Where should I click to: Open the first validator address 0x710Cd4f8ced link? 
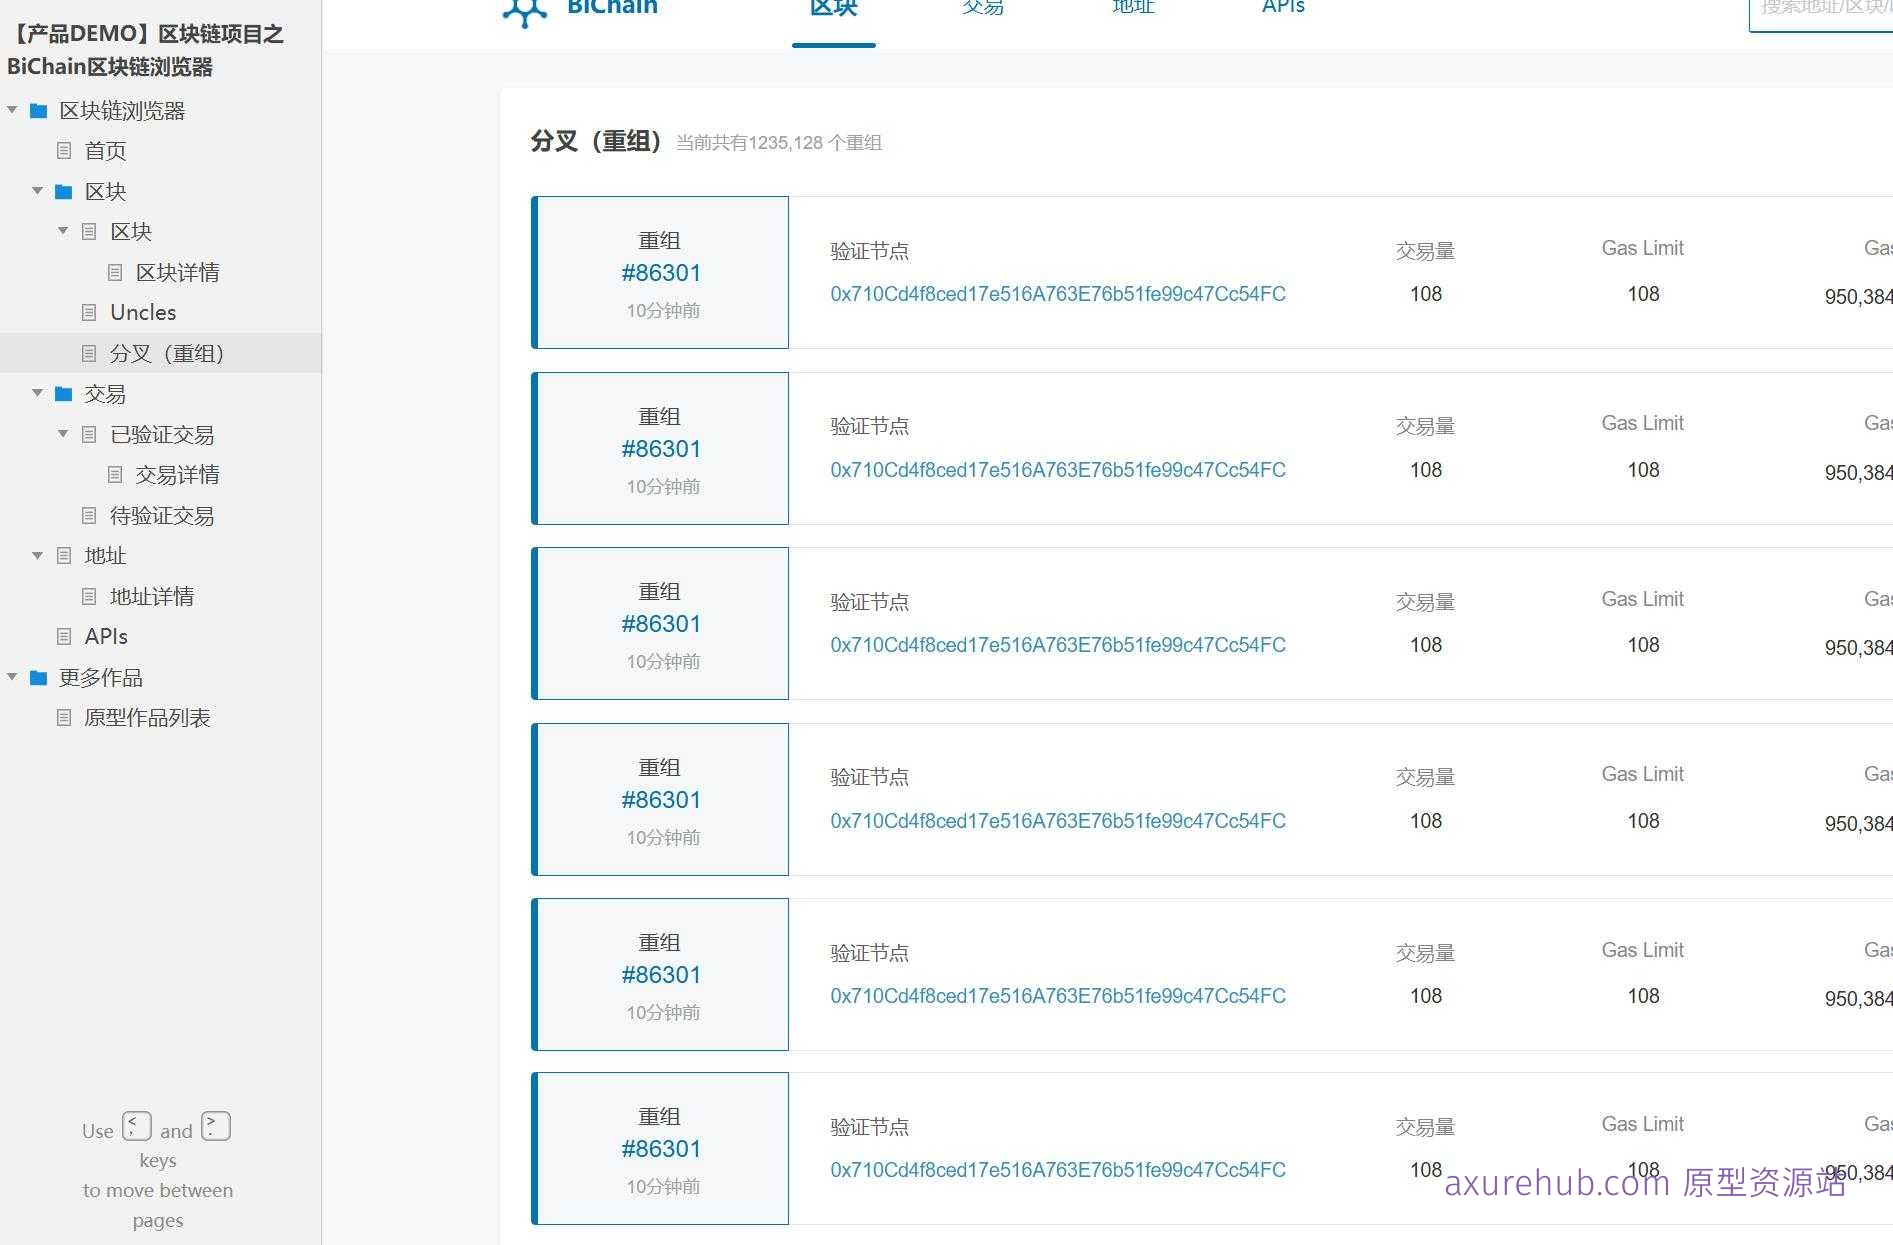1058,293
